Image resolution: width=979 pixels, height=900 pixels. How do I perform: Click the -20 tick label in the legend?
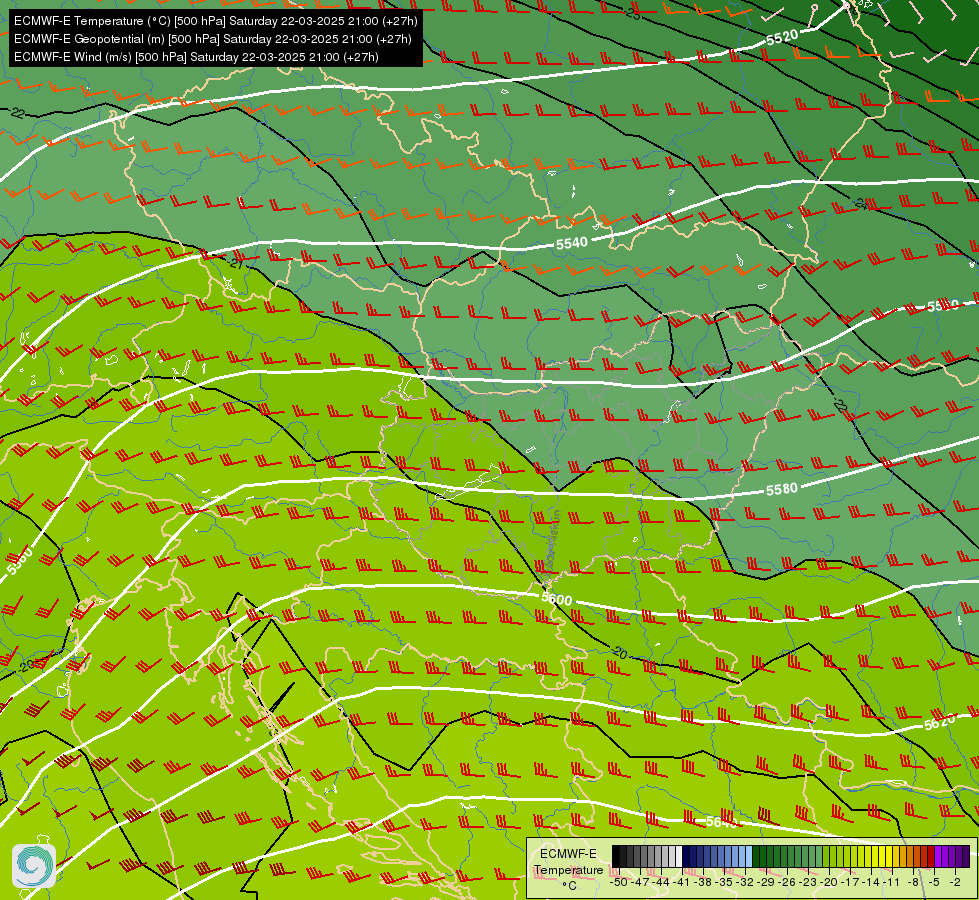point(829,882)
